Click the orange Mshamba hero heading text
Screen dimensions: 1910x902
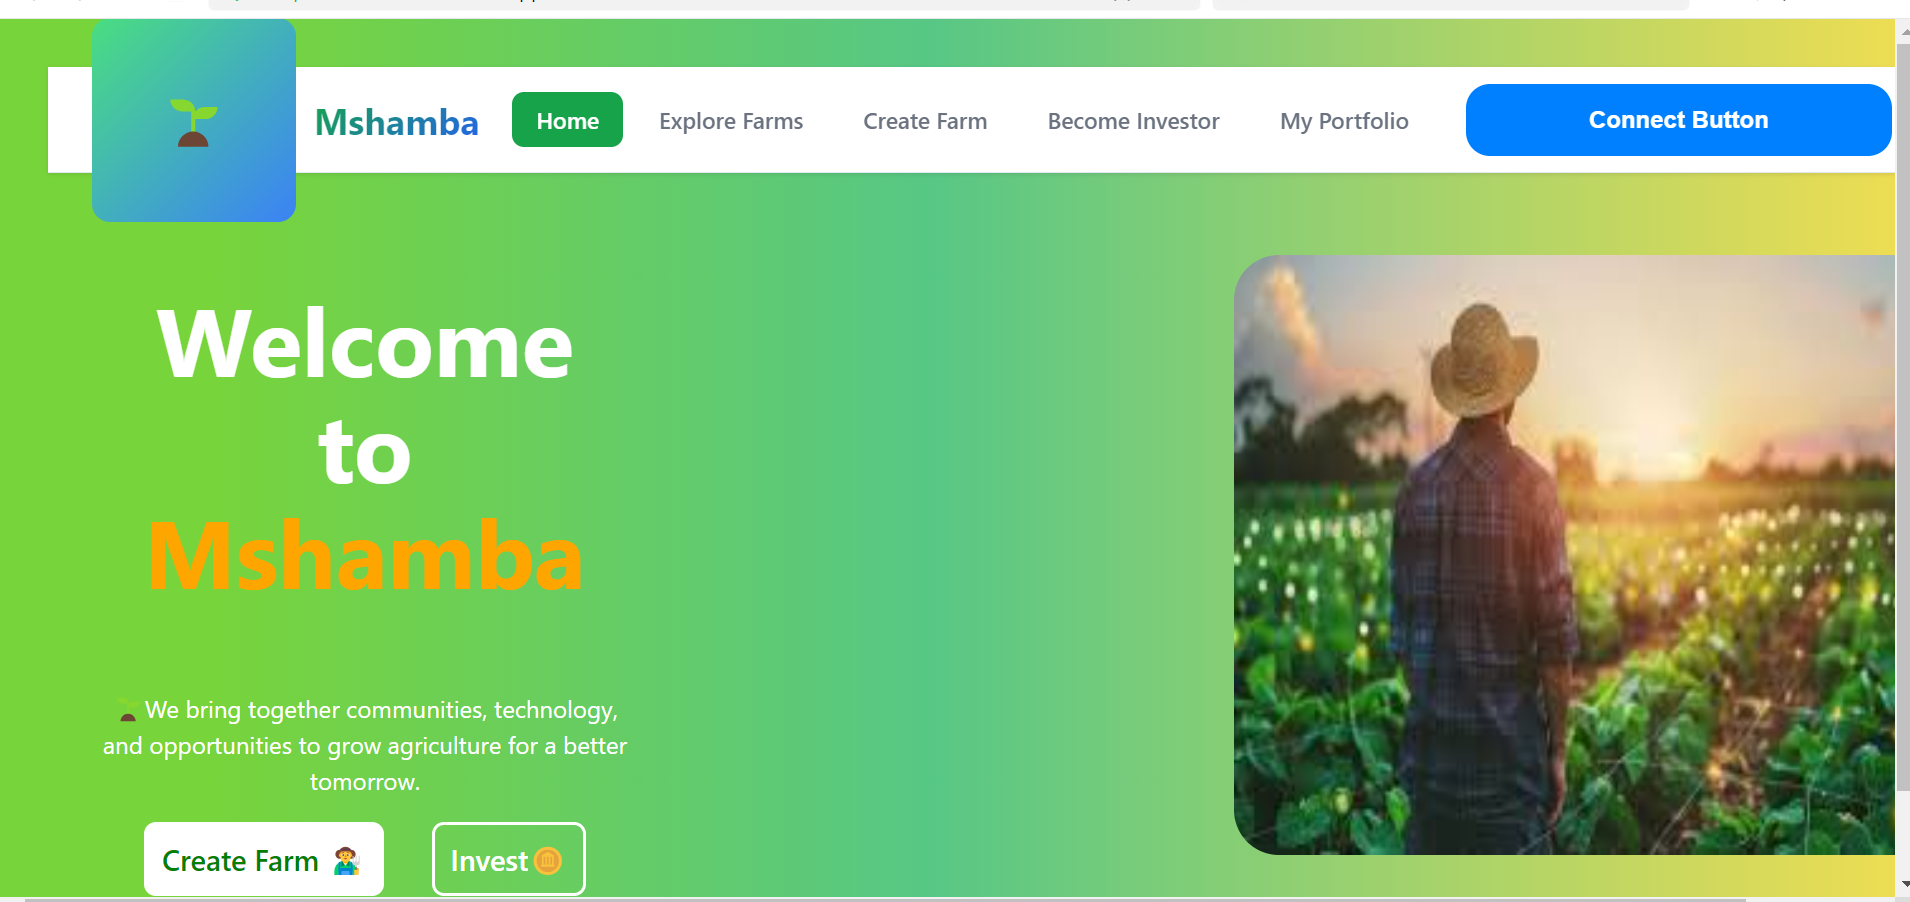(x=365, y=556)
